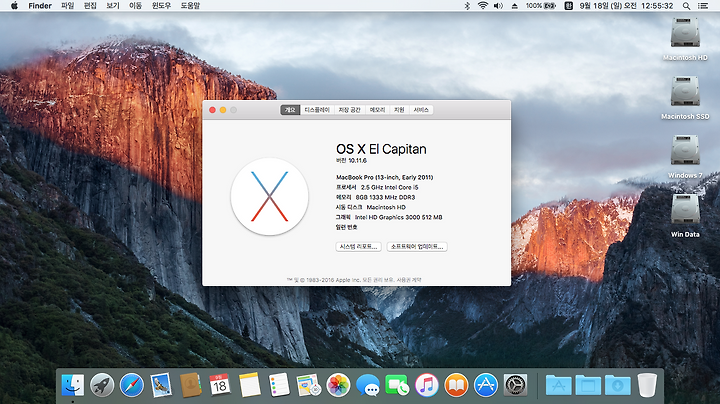Click eject icon in menu bar

(x=515, y=6)
